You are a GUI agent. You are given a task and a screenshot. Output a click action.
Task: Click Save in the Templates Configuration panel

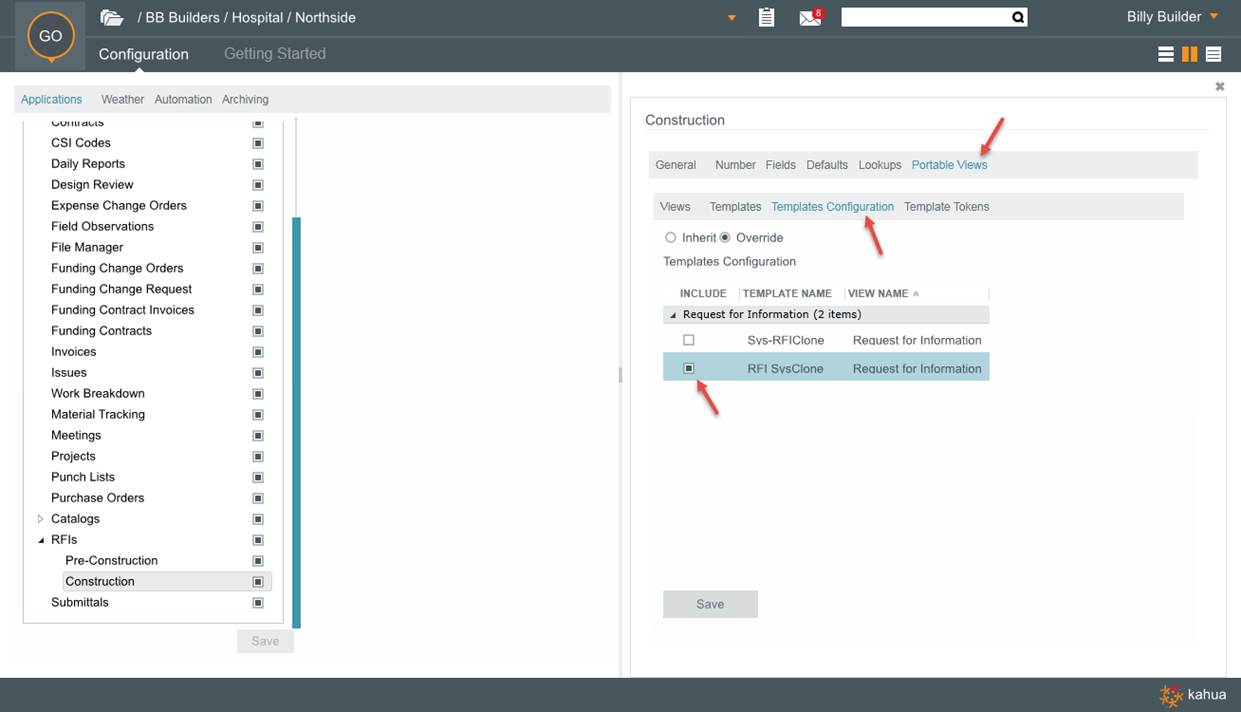point(710,604)
